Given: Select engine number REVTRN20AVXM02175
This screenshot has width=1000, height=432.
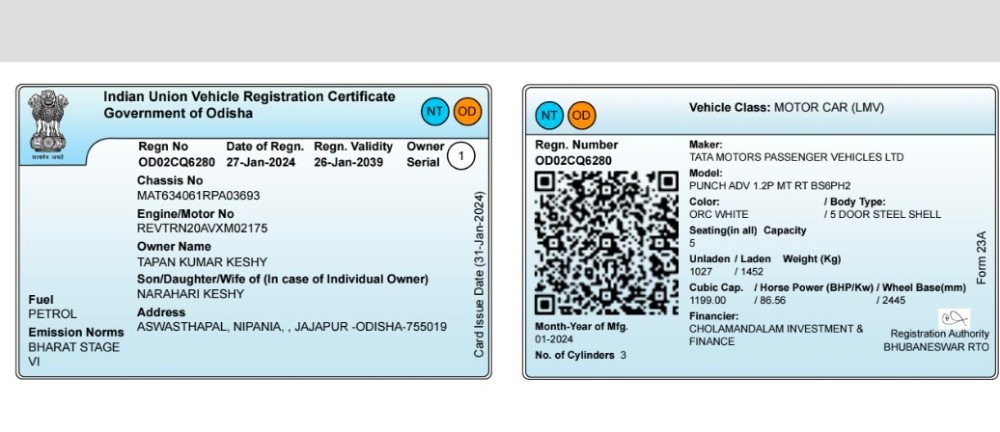Looking at the screenshot, I should pos(202,228).
